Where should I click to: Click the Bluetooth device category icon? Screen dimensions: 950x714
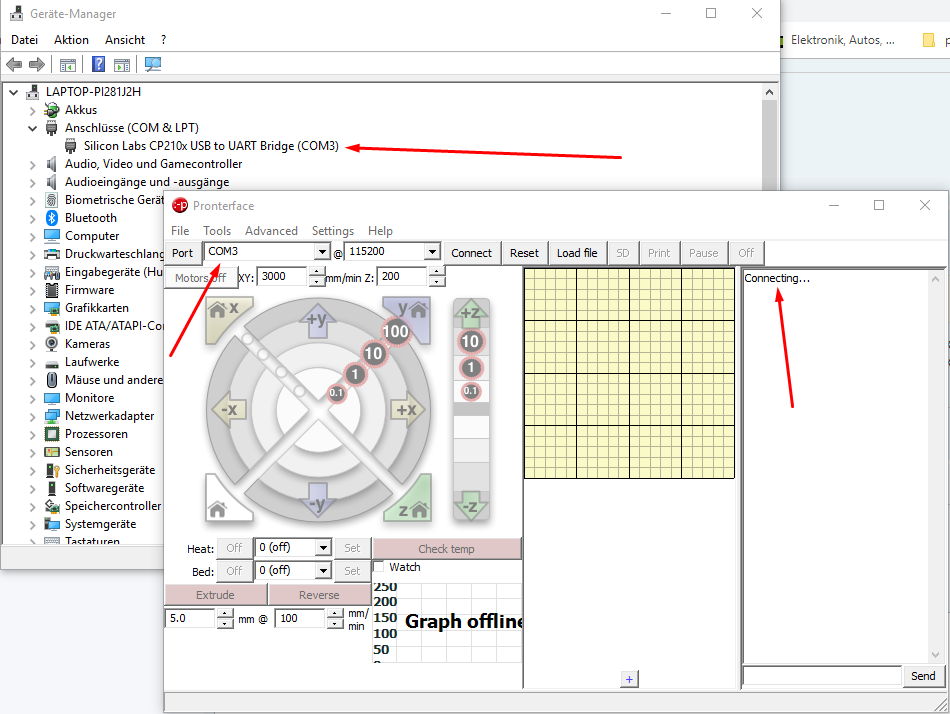(52, 218)
